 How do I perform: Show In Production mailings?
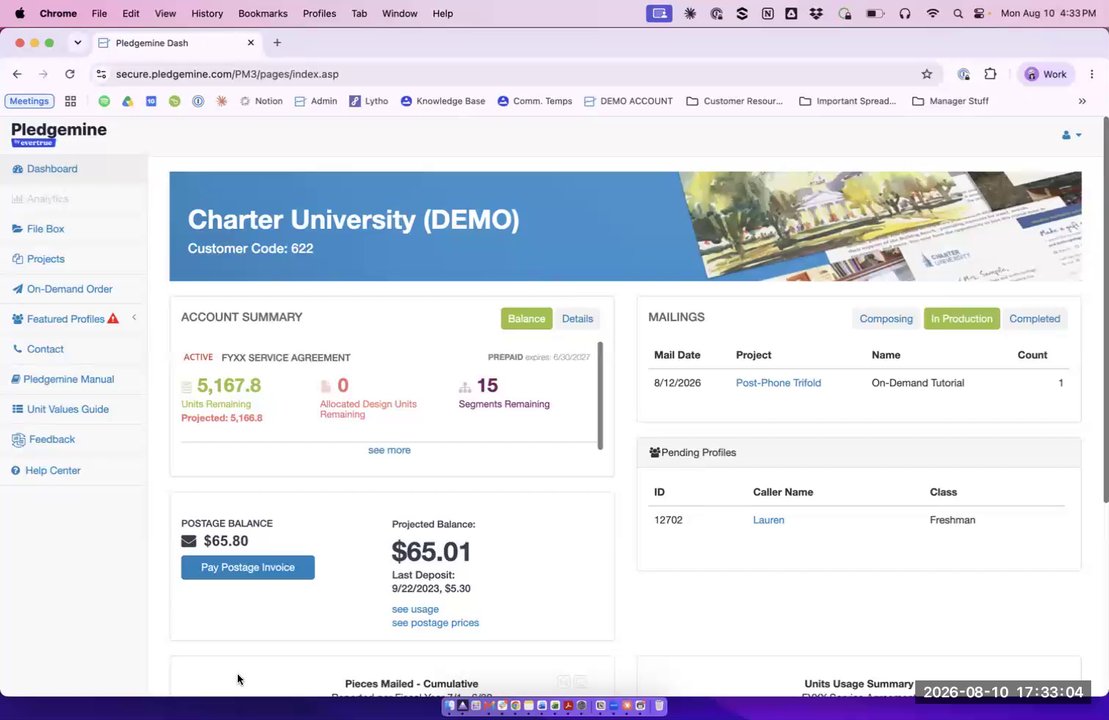tap(961, 319)
